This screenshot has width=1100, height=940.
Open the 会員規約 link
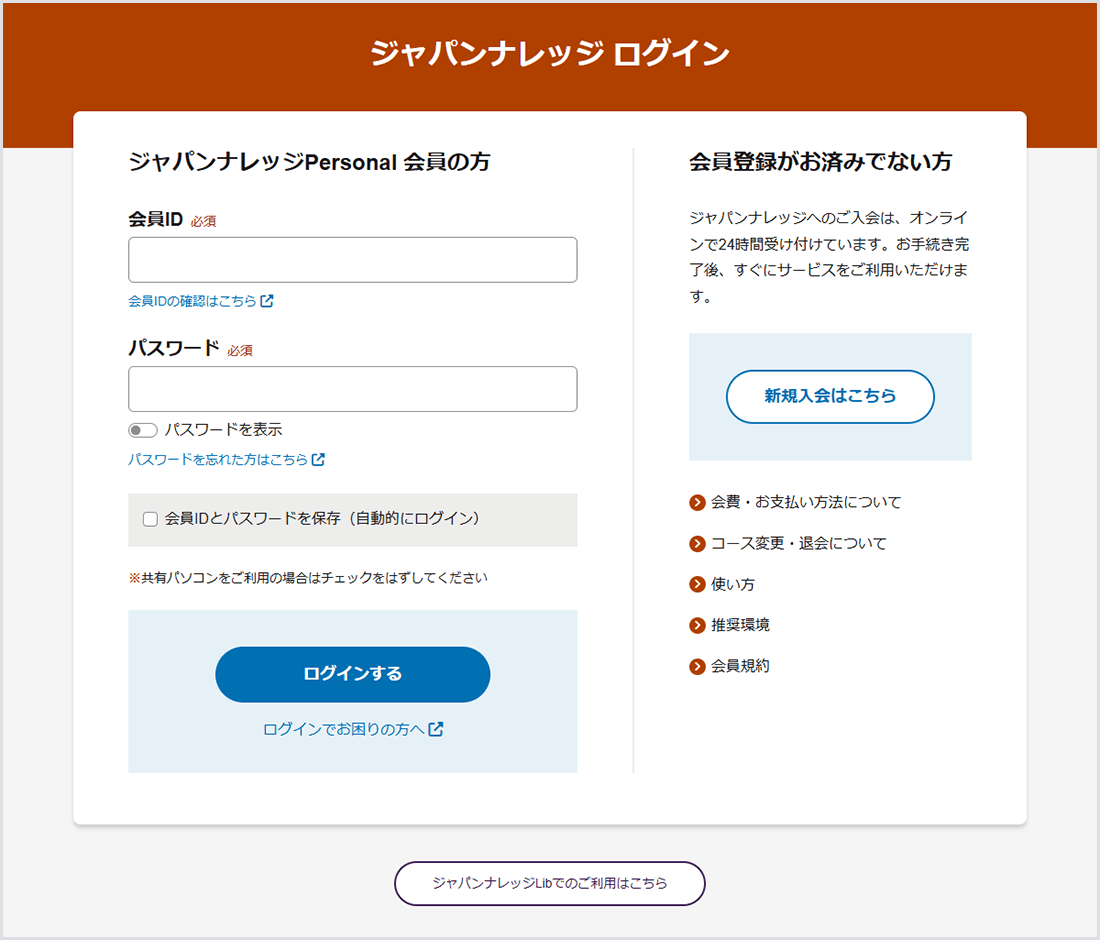[x=740, y=666]
